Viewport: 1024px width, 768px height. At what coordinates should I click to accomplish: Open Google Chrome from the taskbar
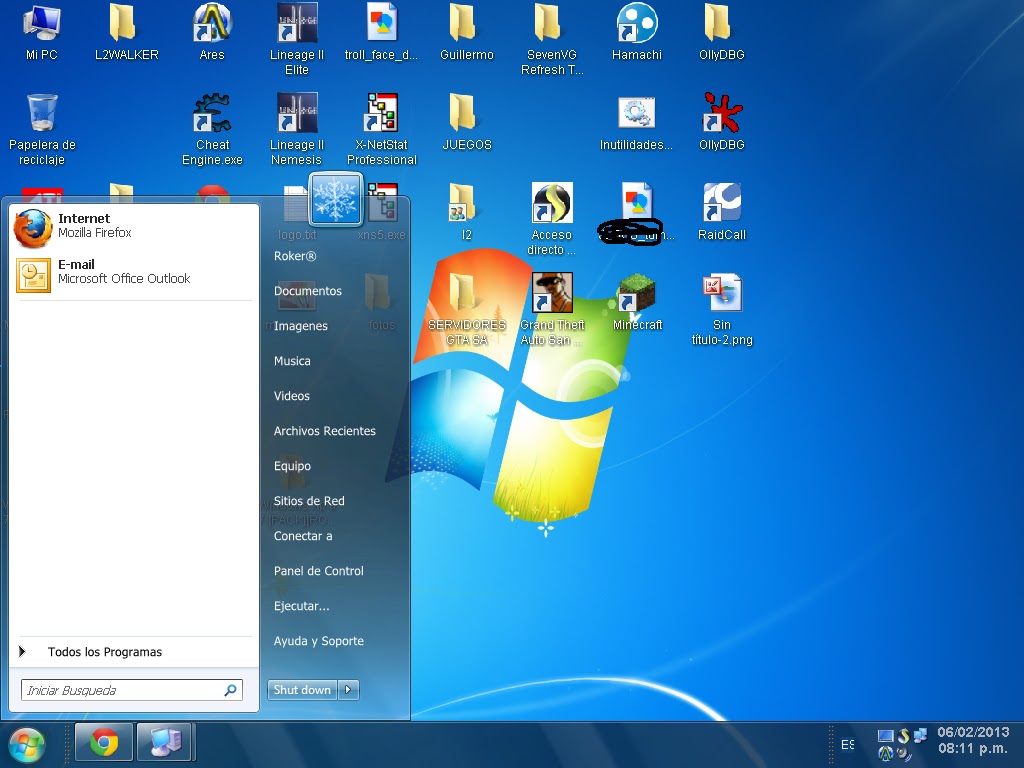103,742
